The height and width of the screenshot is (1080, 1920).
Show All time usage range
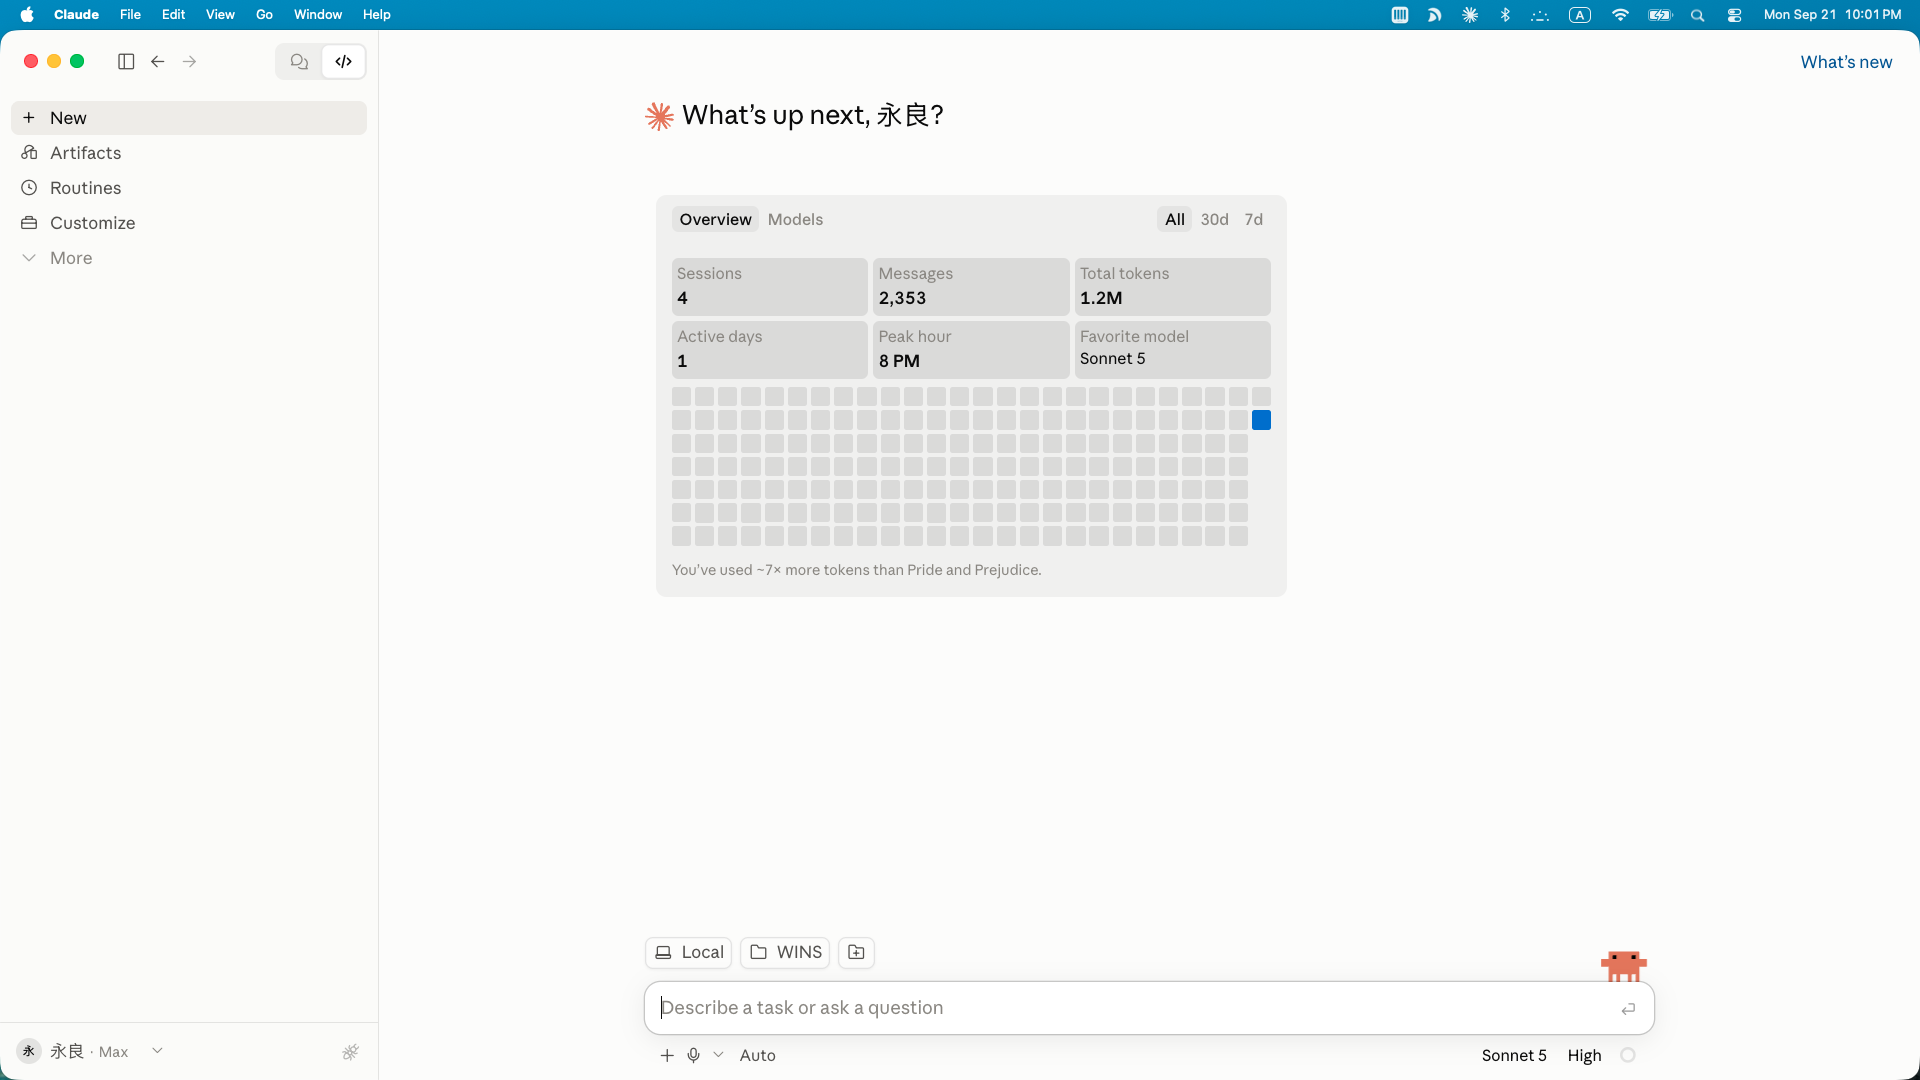coord(1174,219)
